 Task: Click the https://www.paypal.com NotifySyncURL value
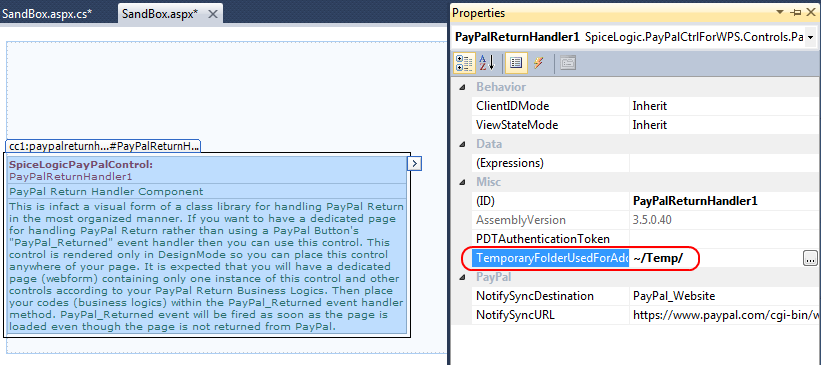tap(725, 315)
